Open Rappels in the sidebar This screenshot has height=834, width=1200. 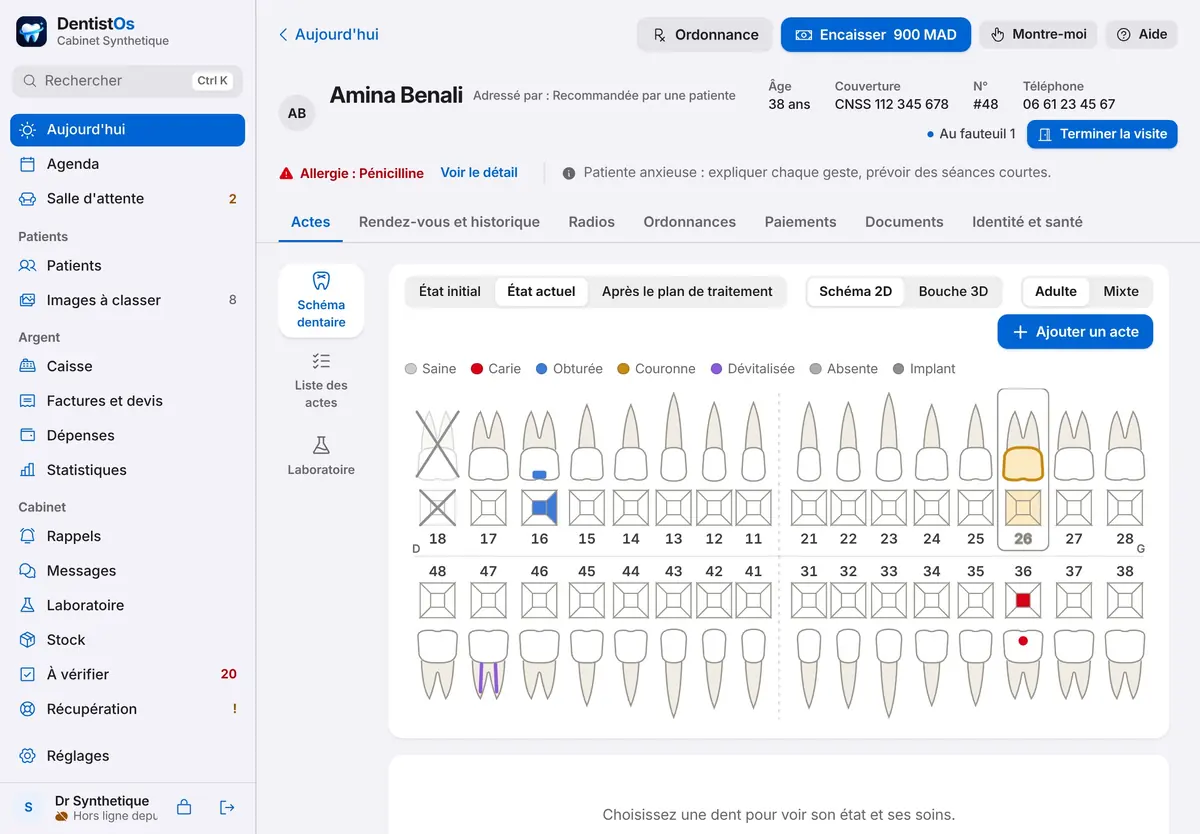(127, 537)
